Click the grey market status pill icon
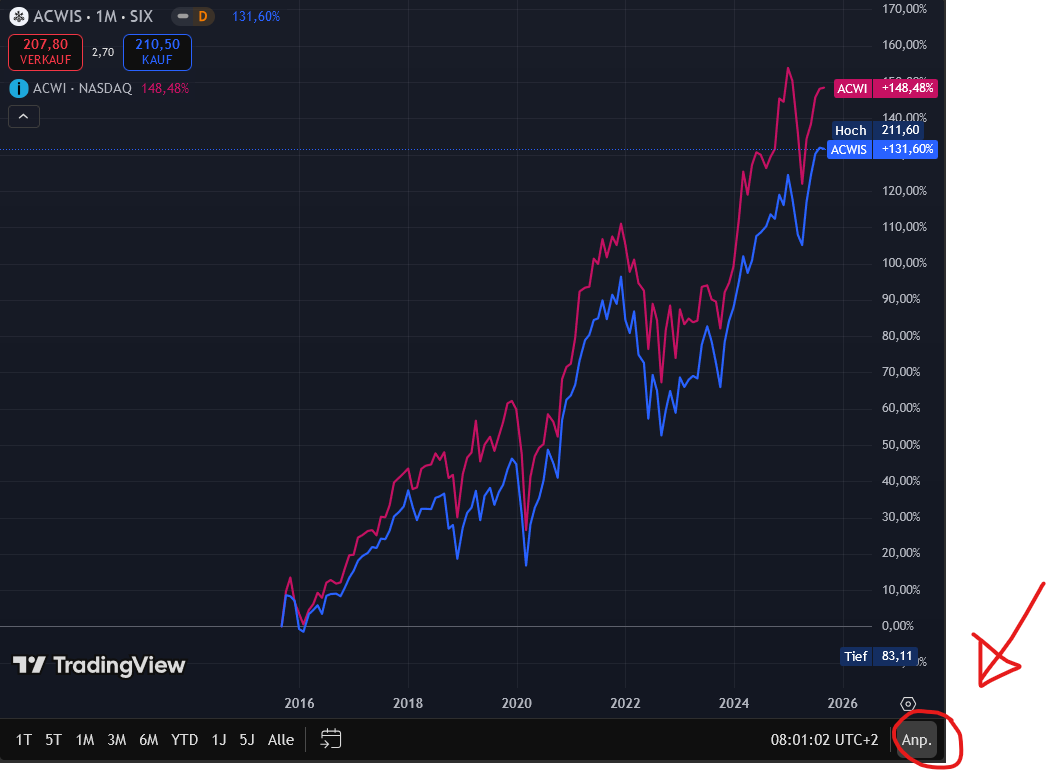 (x=183, y=17)
